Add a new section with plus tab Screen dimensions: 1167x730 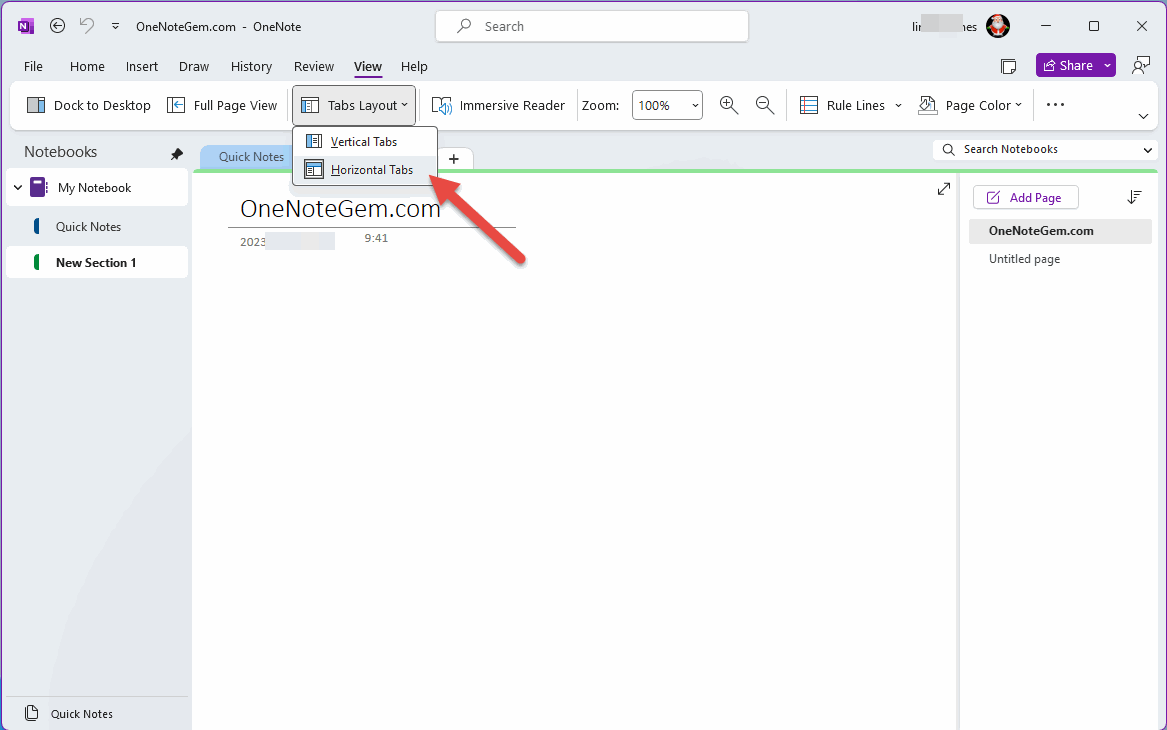(x=454, y=159)
